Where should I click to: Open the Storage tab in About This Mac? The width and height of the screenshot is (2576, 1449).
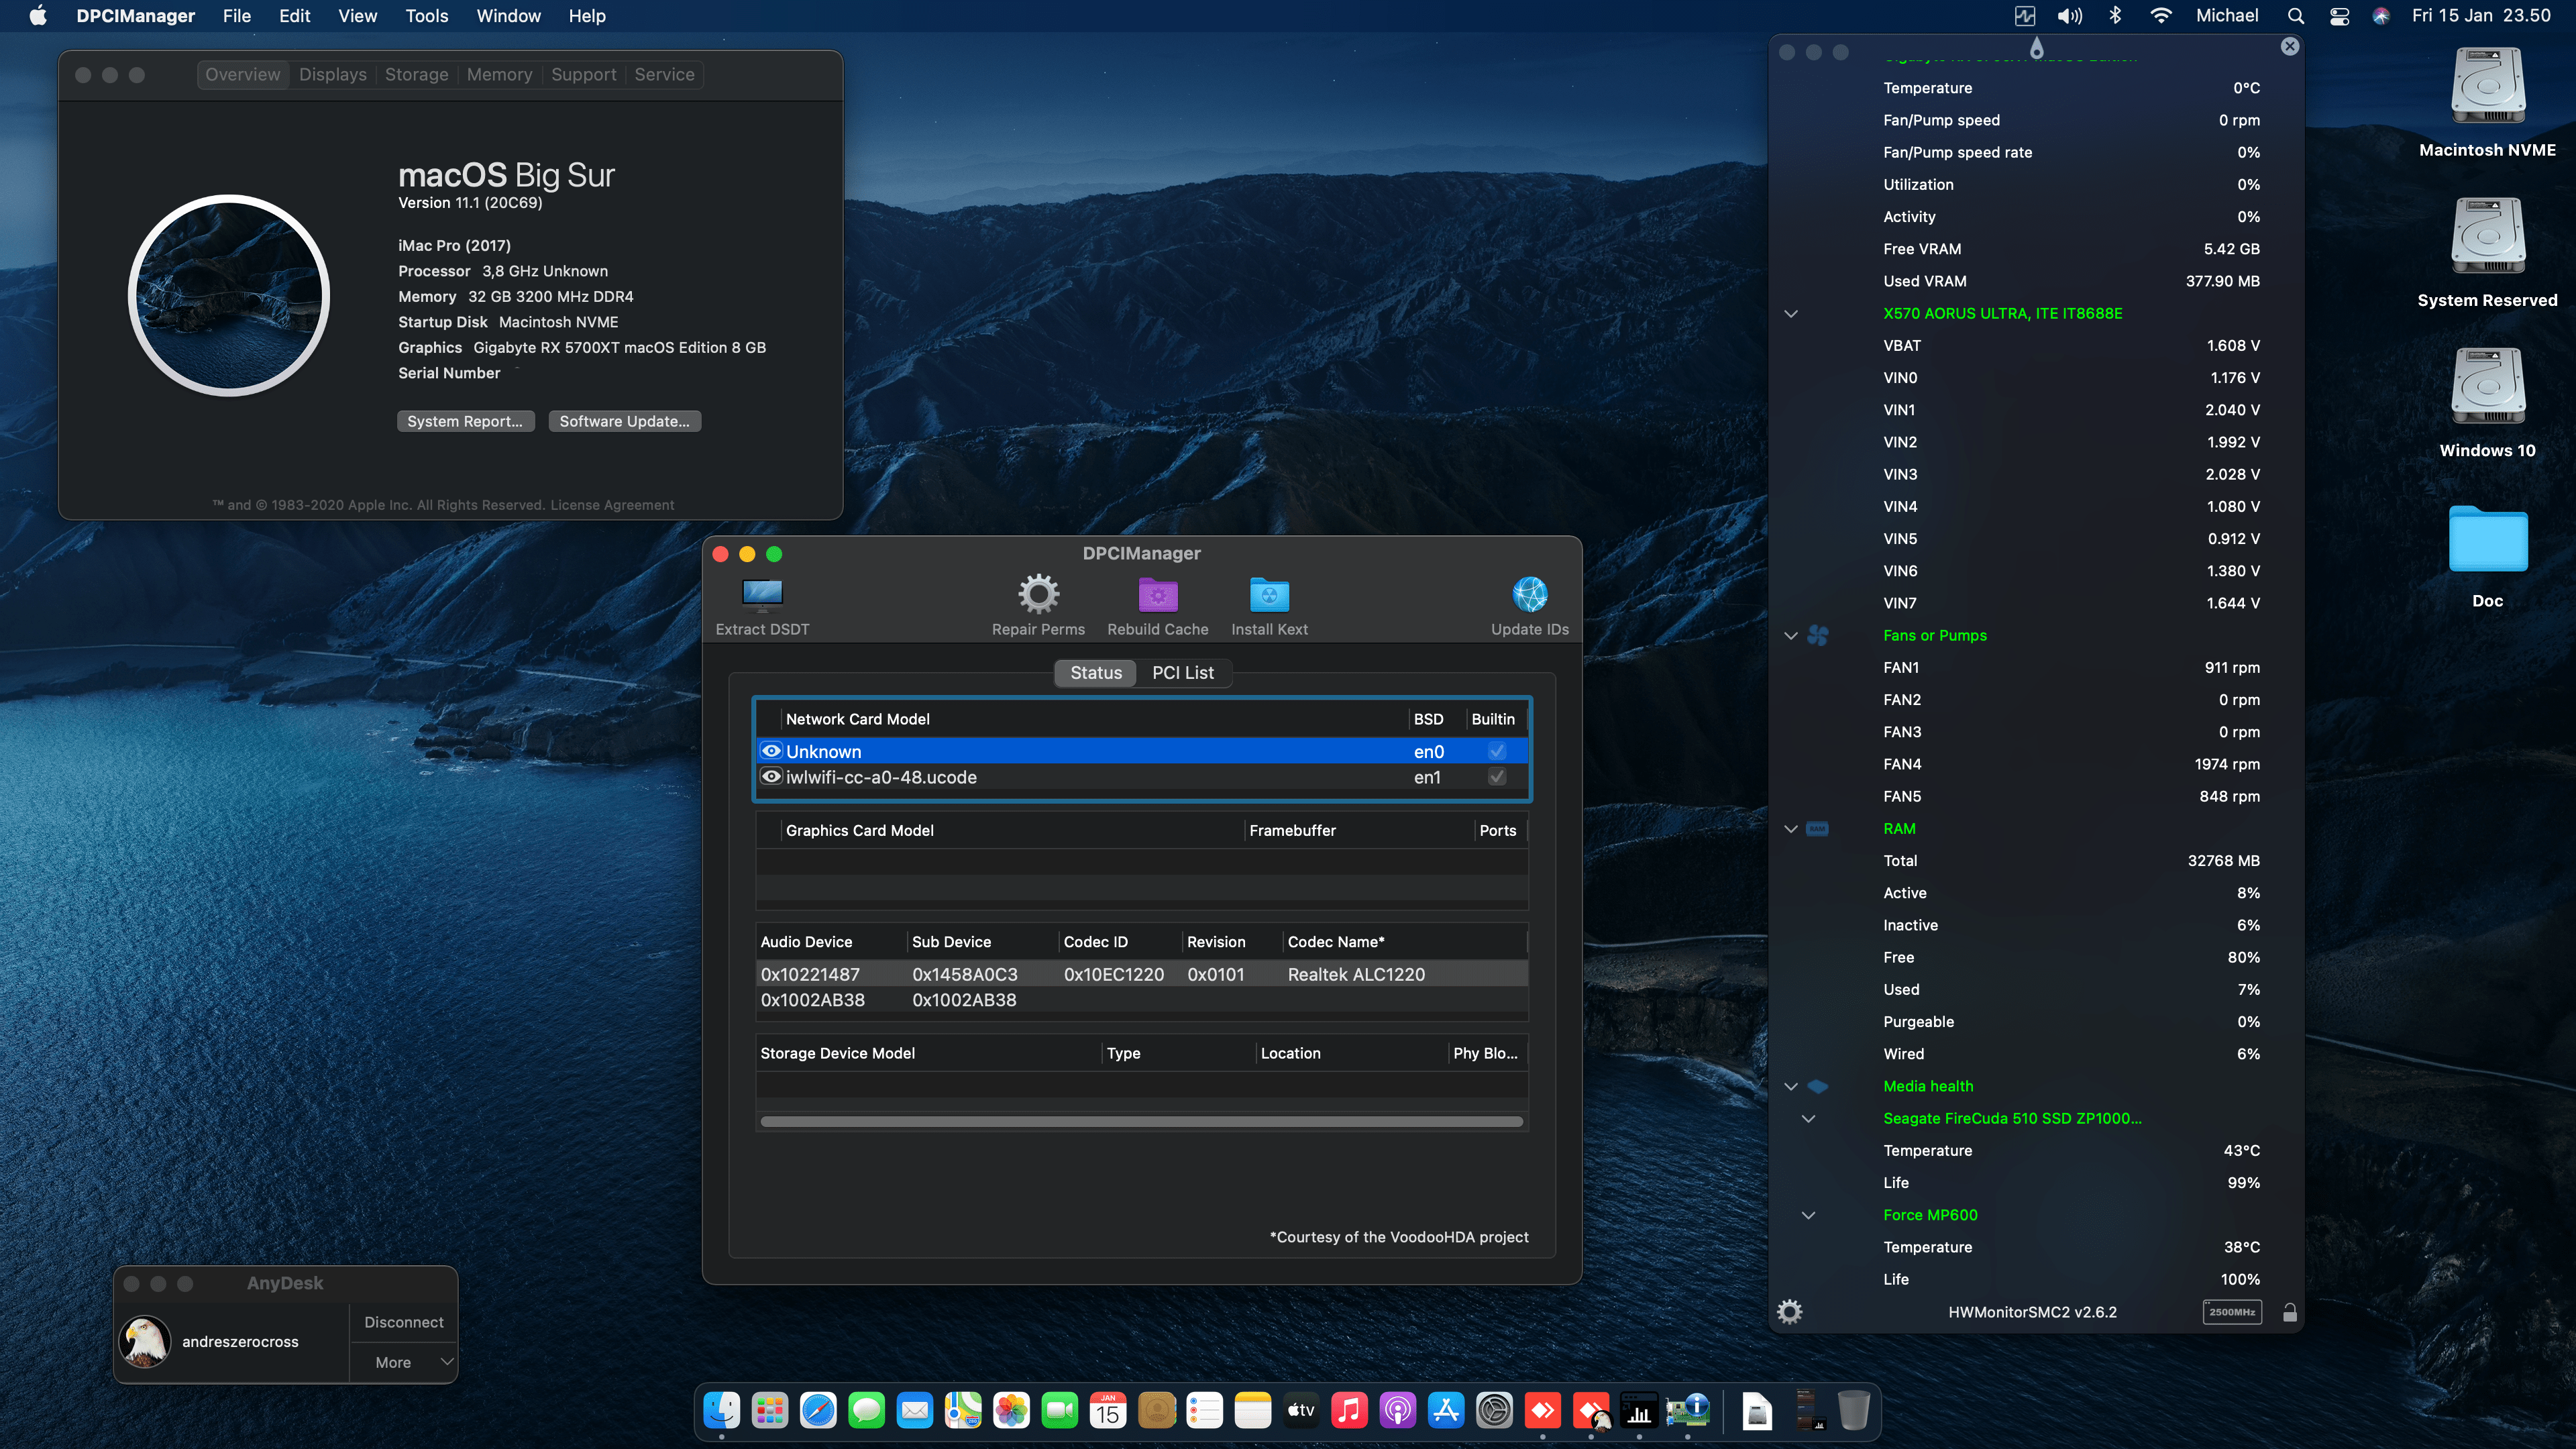[416, 74]
